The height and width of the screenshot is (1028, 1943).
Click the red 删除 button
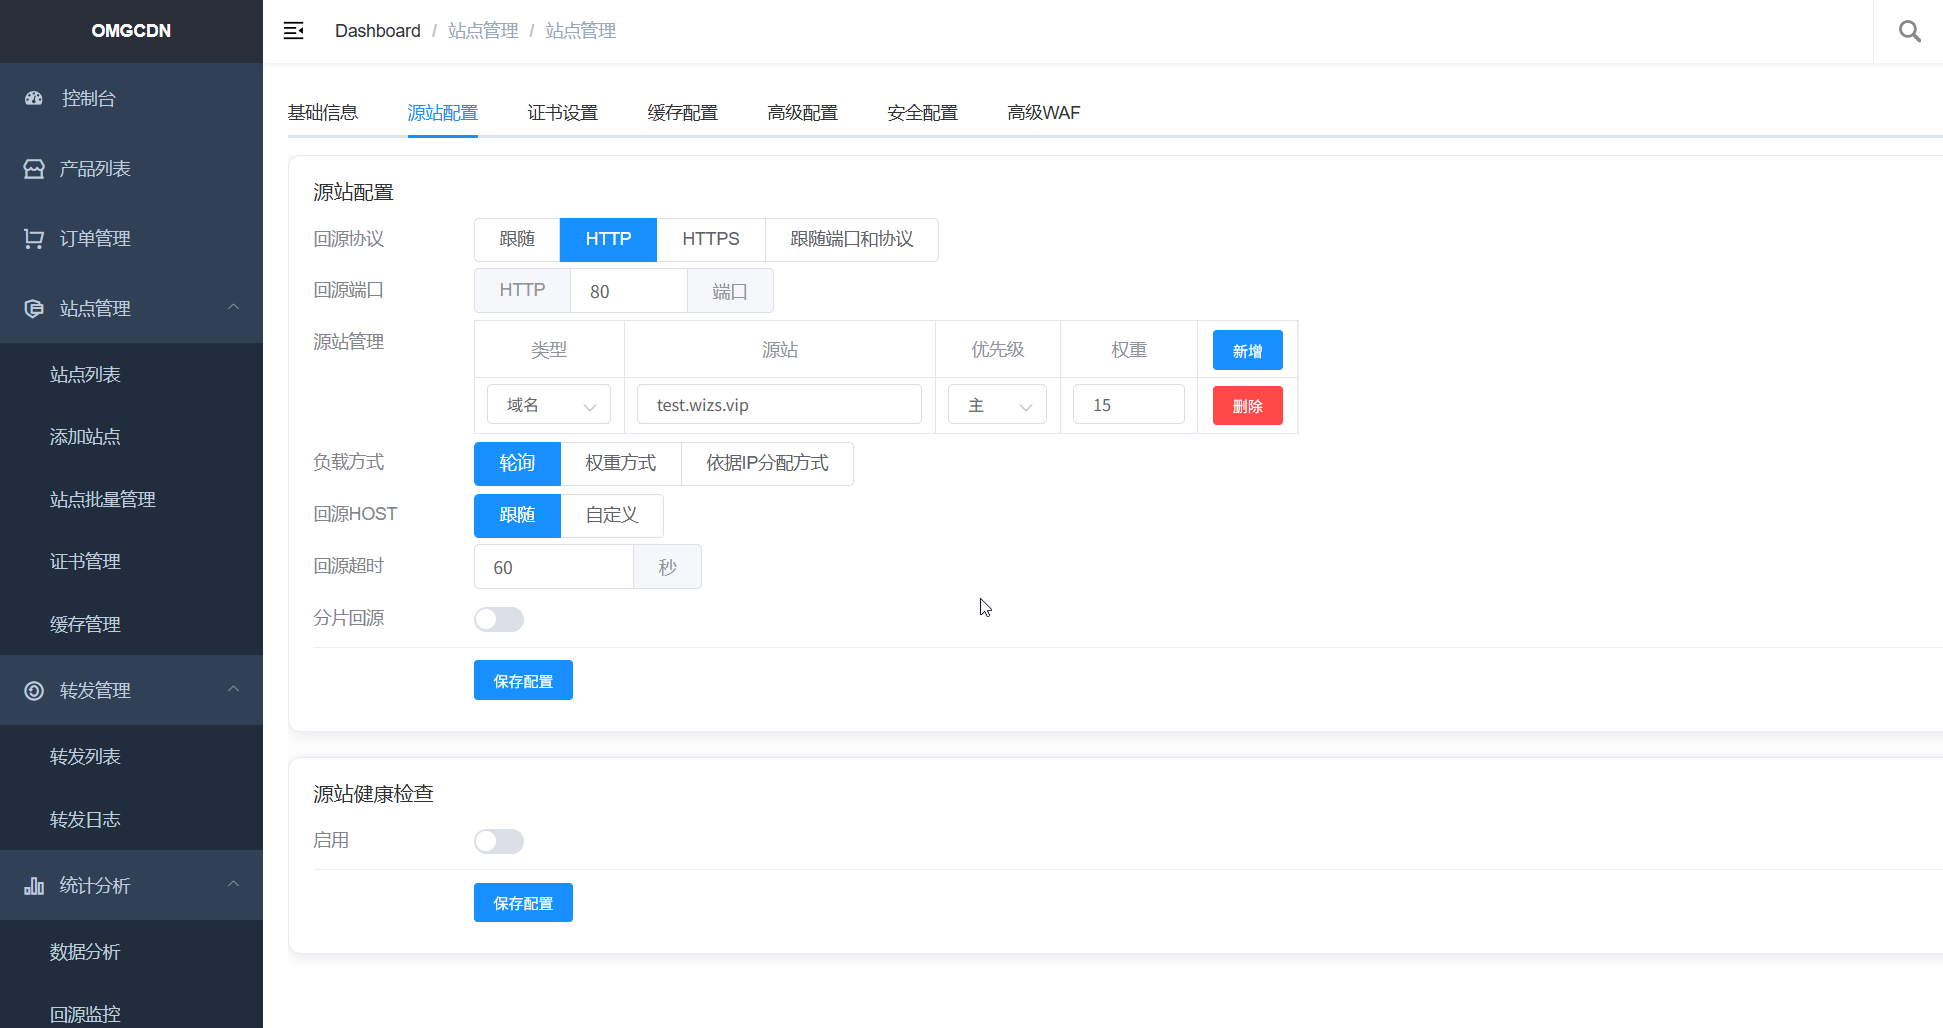click(x=1247, y=406)
